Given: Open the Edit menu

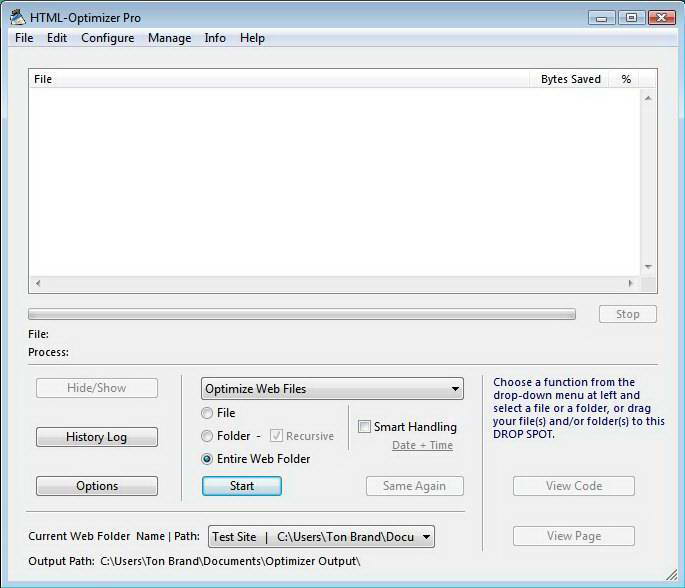Looking at the screenshot, I should pos(57,38).
